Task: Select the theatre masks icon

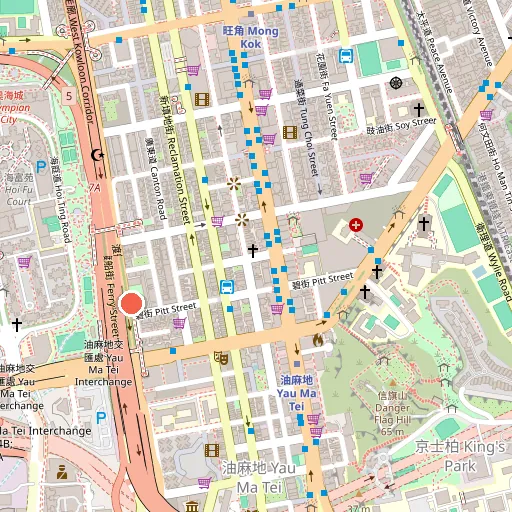Action: pyautogui.click(x=222, y=358)
